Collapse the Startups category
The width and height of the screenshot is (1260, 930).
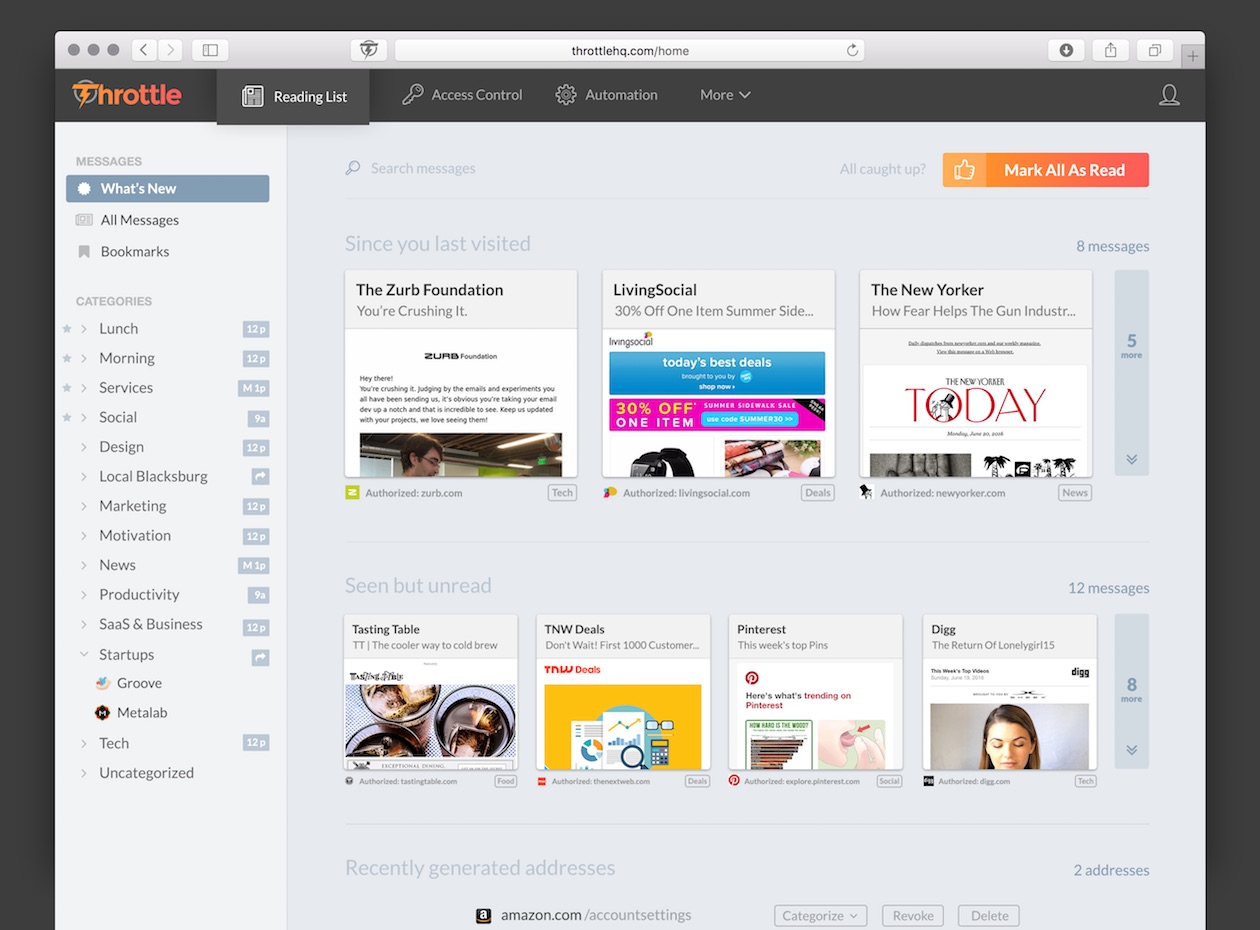pos(84,655)
